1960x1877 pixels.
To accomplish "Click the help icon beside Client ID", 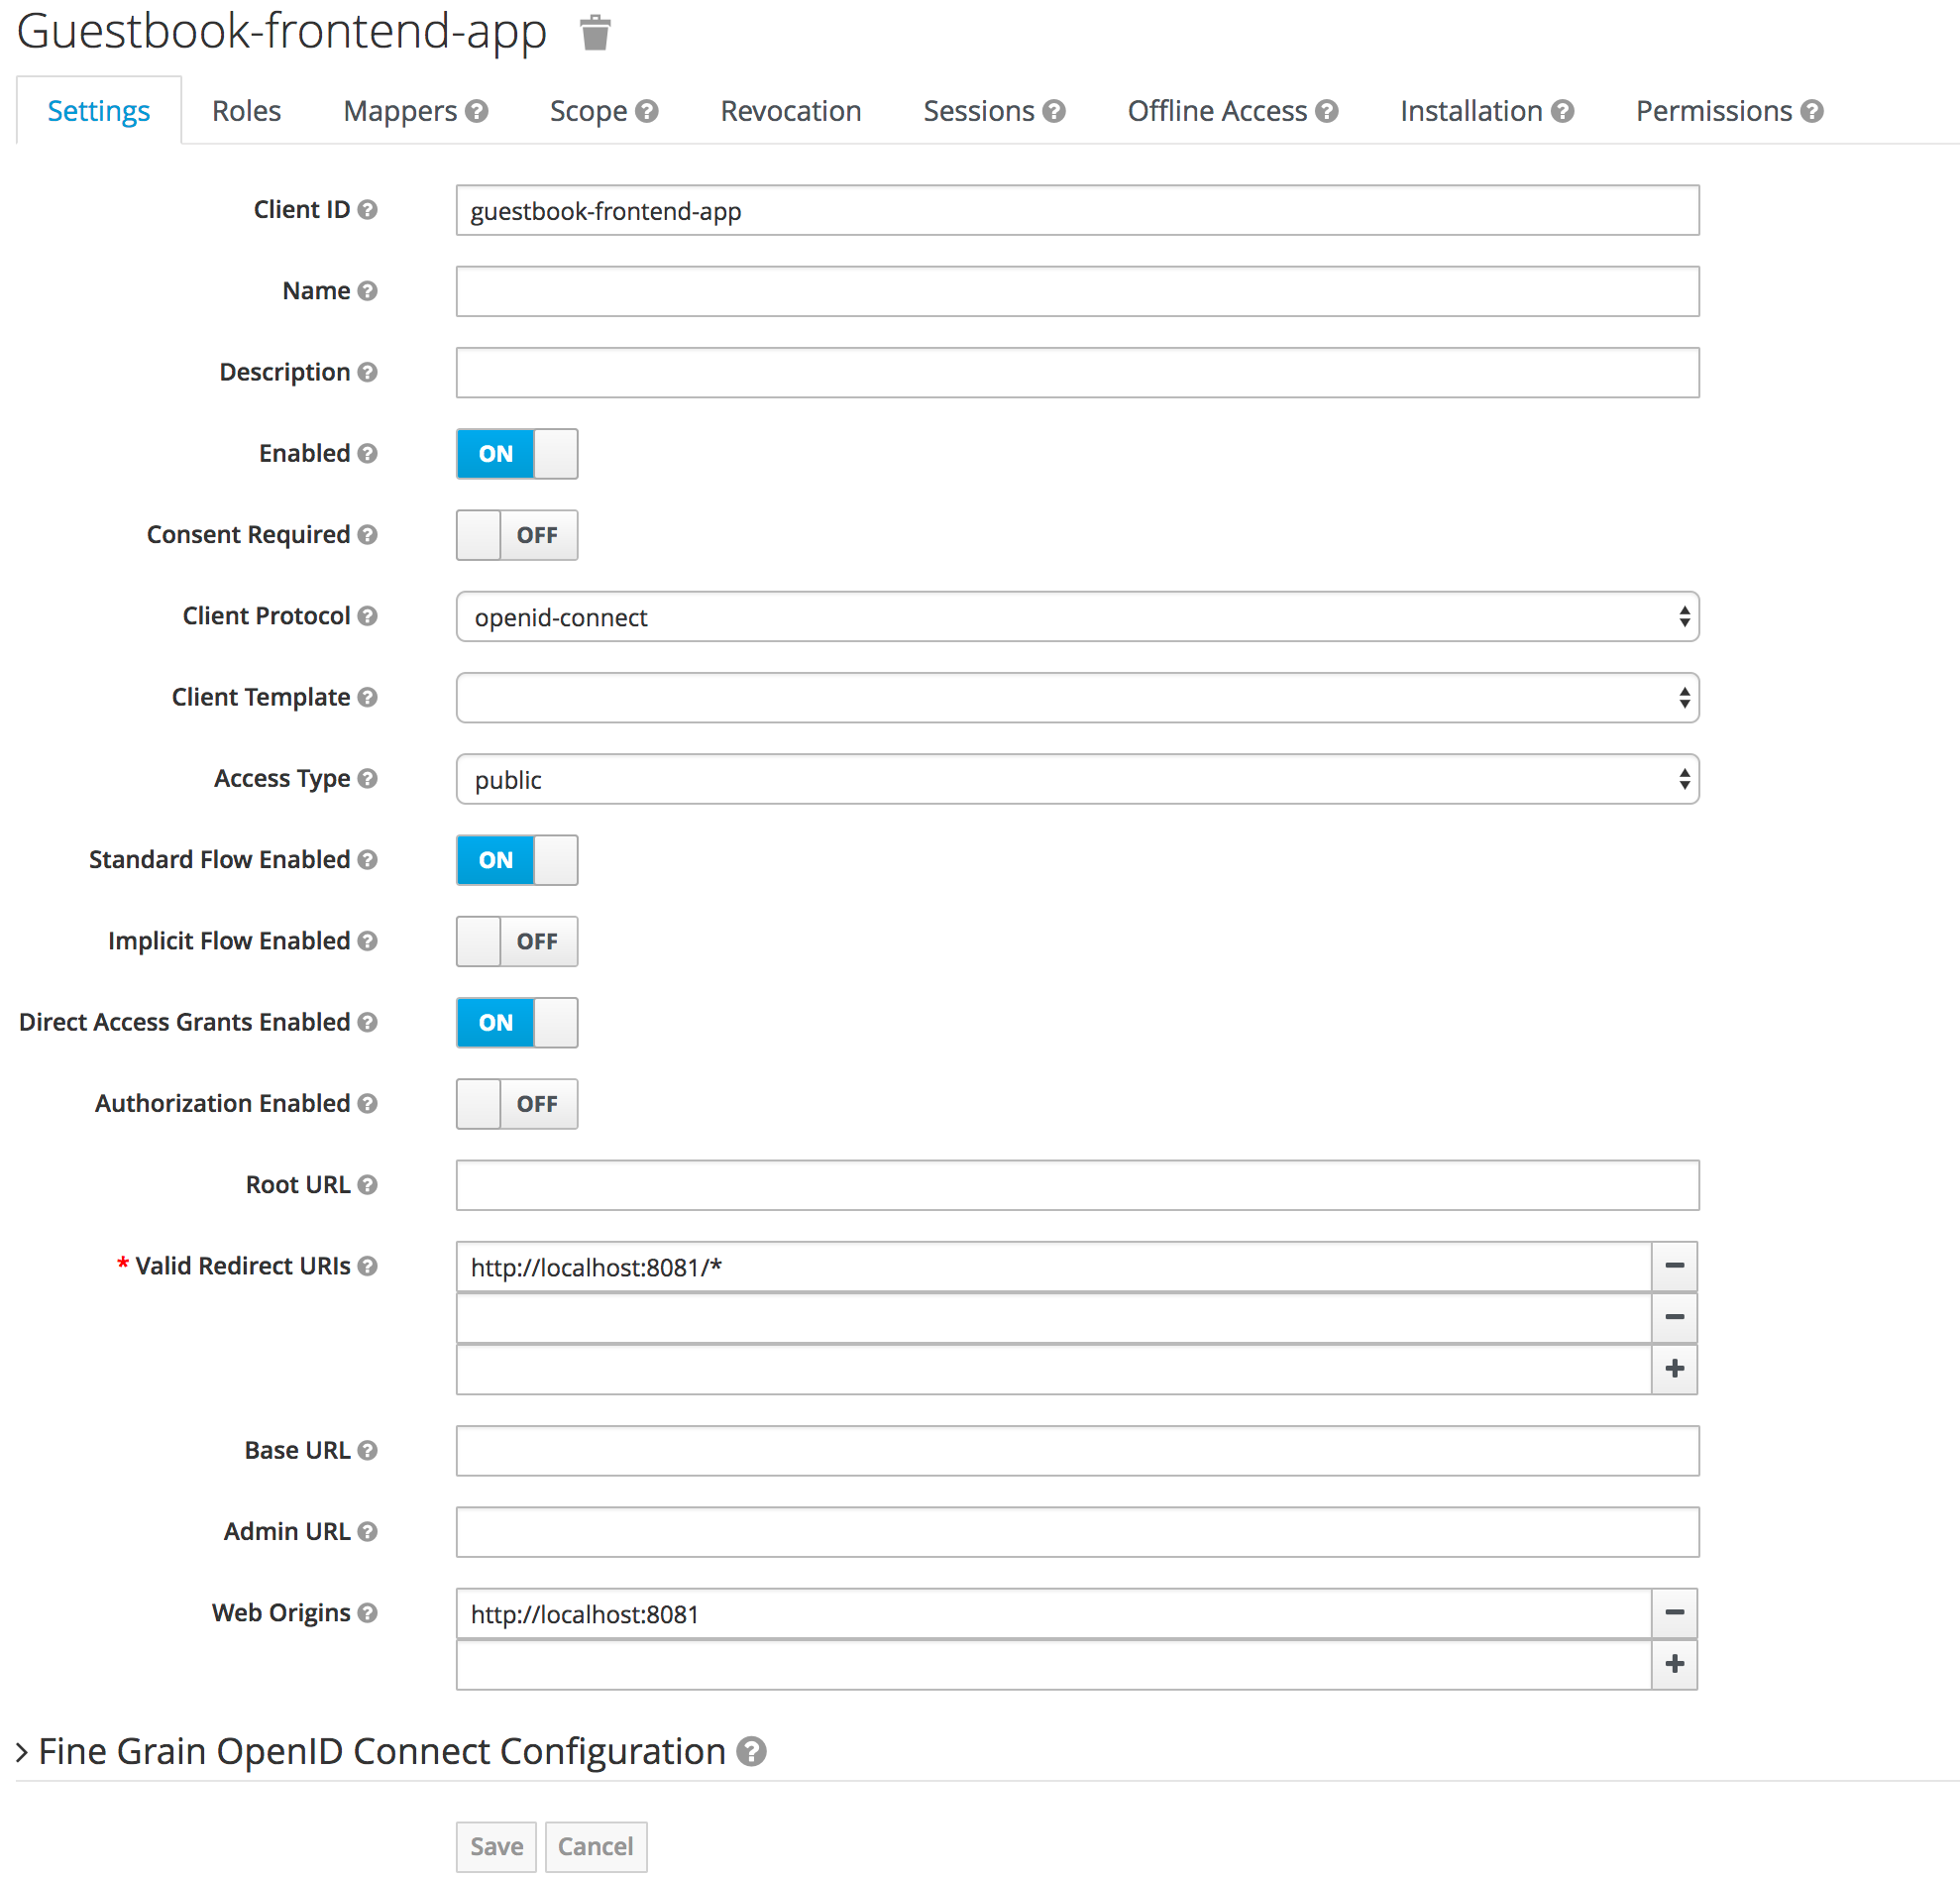I will [367, 210].
